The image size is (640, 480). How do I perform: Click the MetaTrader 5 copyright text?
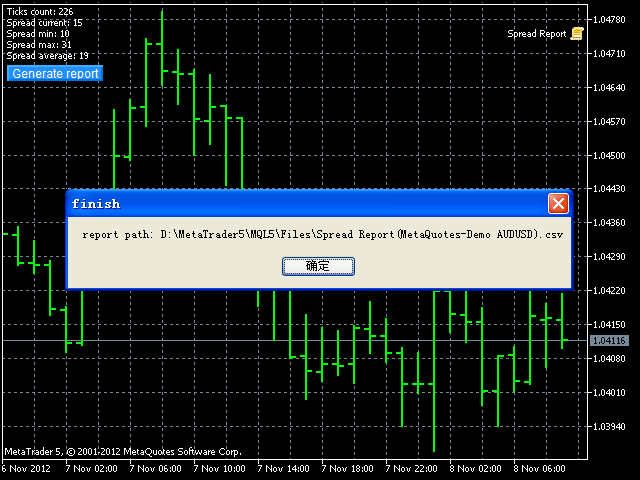pos(123,451)
